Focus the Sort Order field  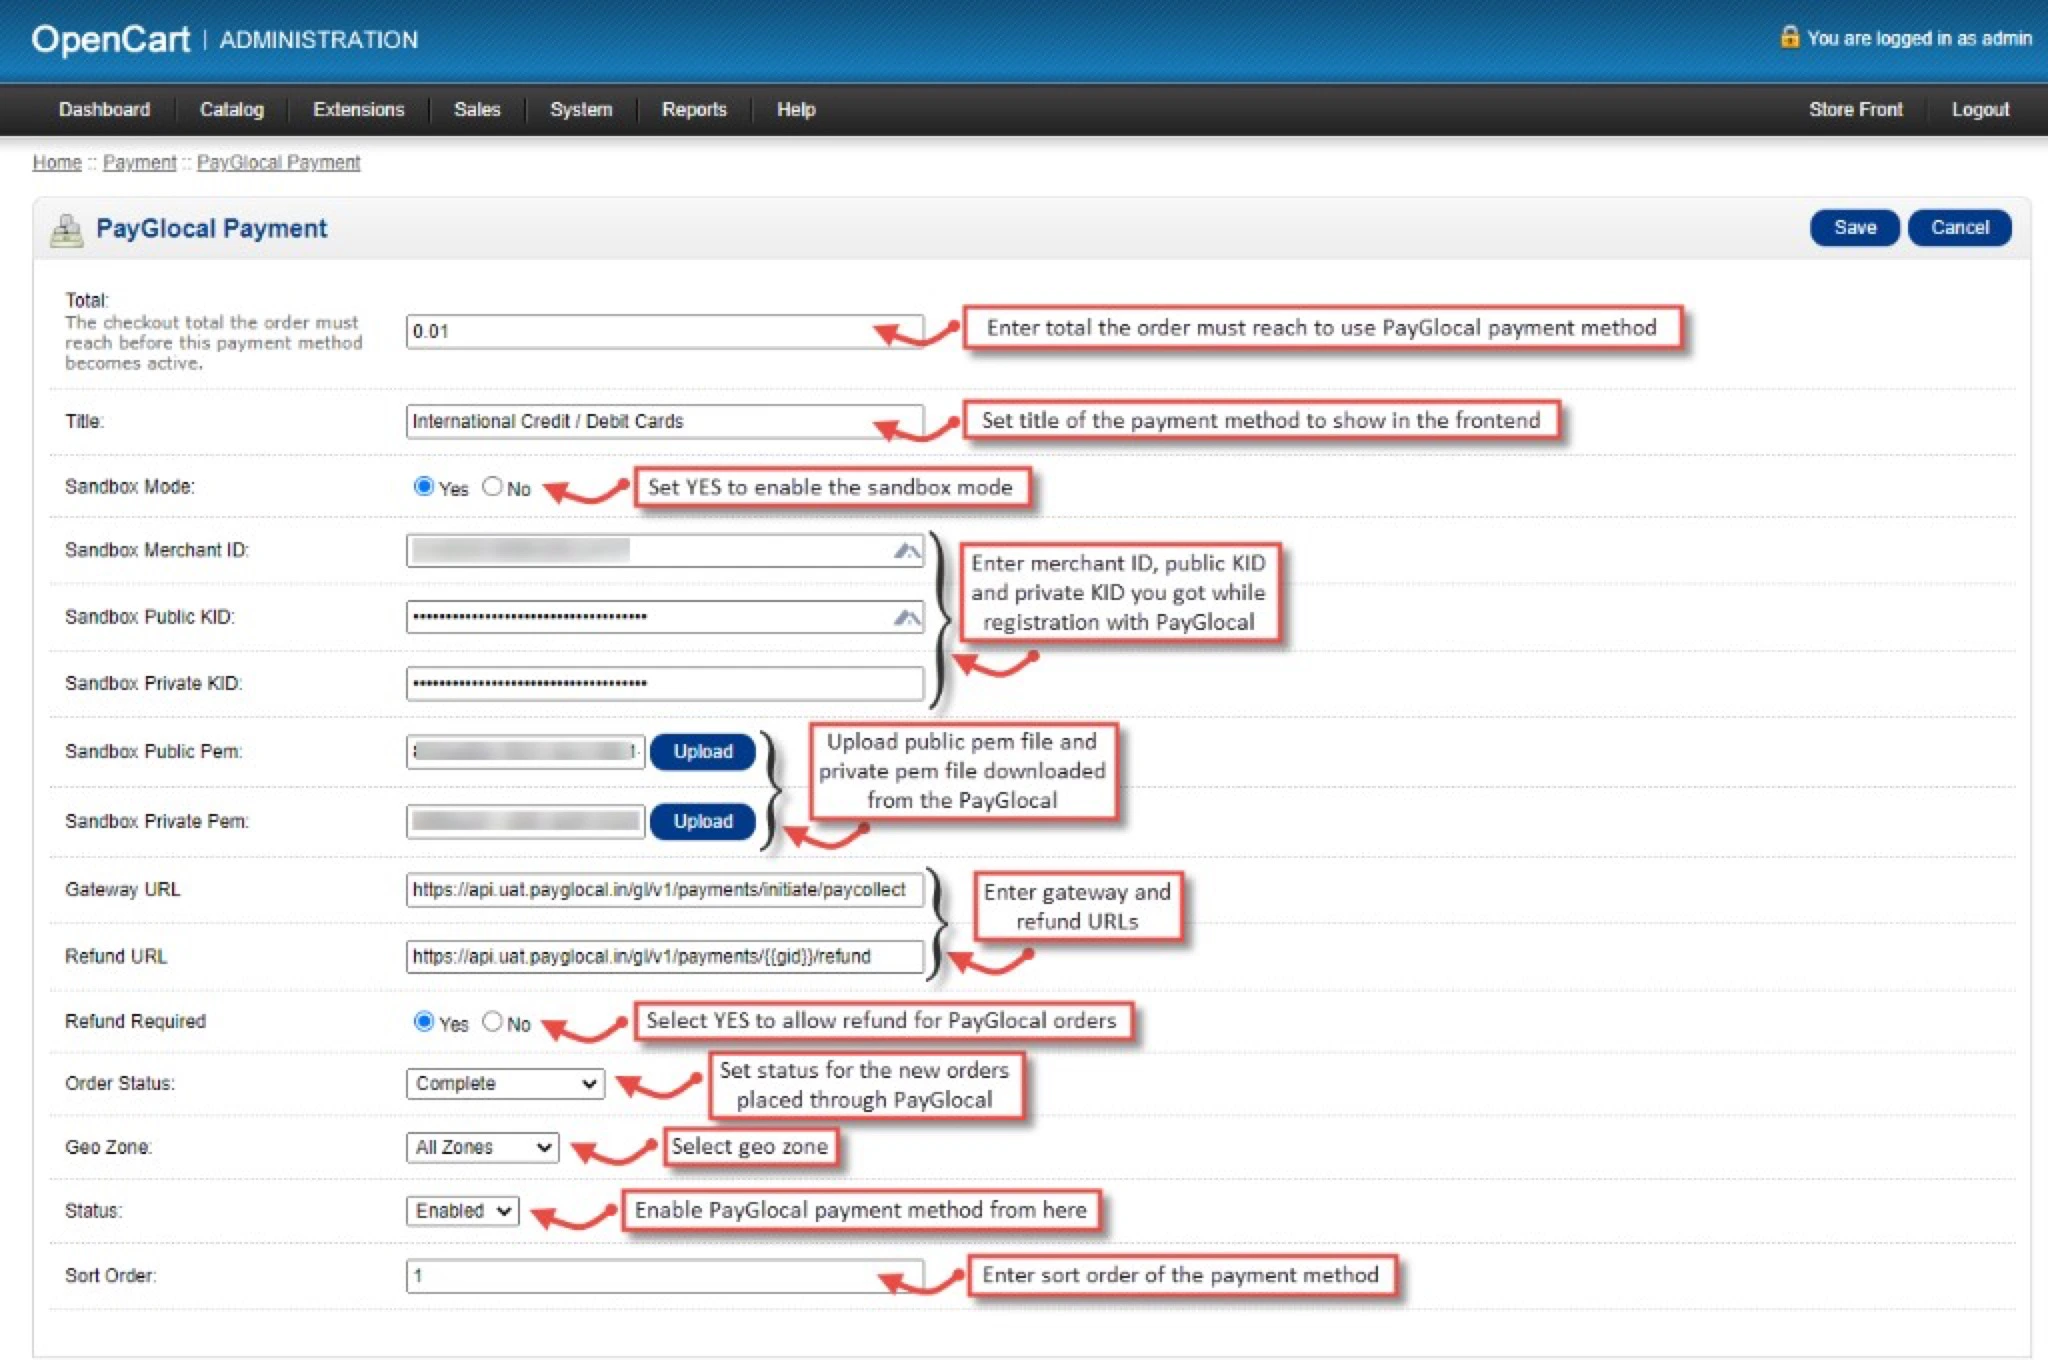(x=665, y=1277)
